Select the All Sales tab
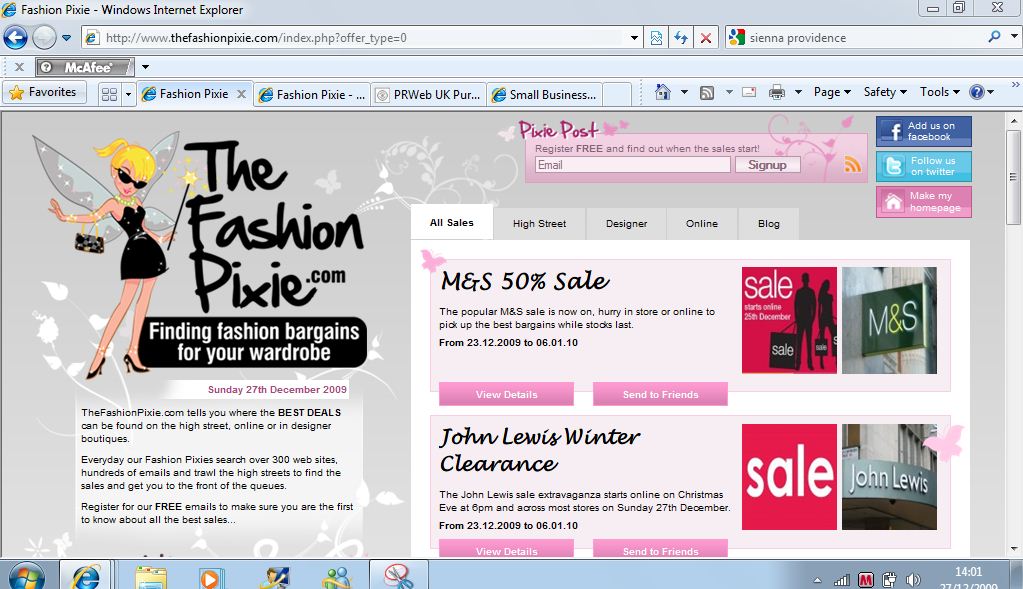Viewport: 1023px width, 589px height. click(x=451, y=223)
